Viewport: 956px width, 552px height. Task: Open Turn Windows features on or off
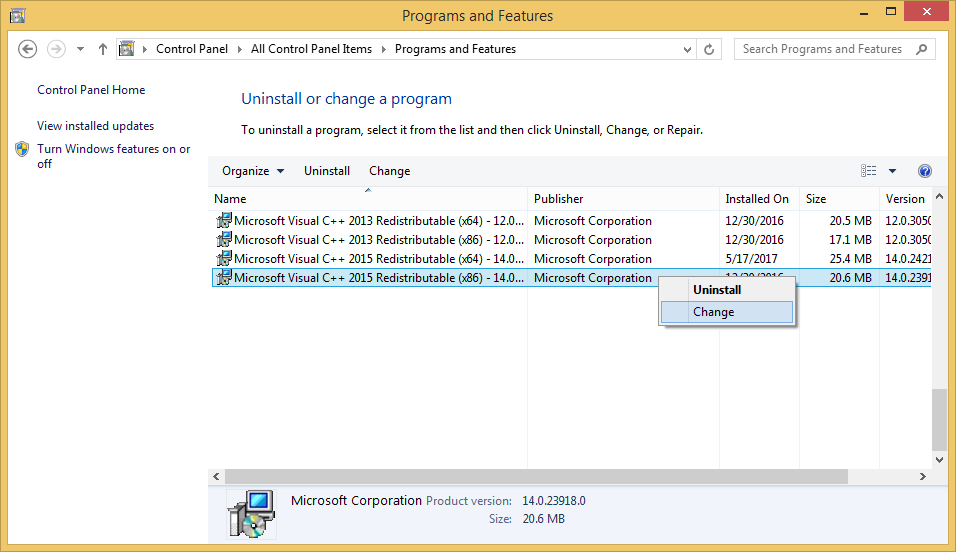113,156
